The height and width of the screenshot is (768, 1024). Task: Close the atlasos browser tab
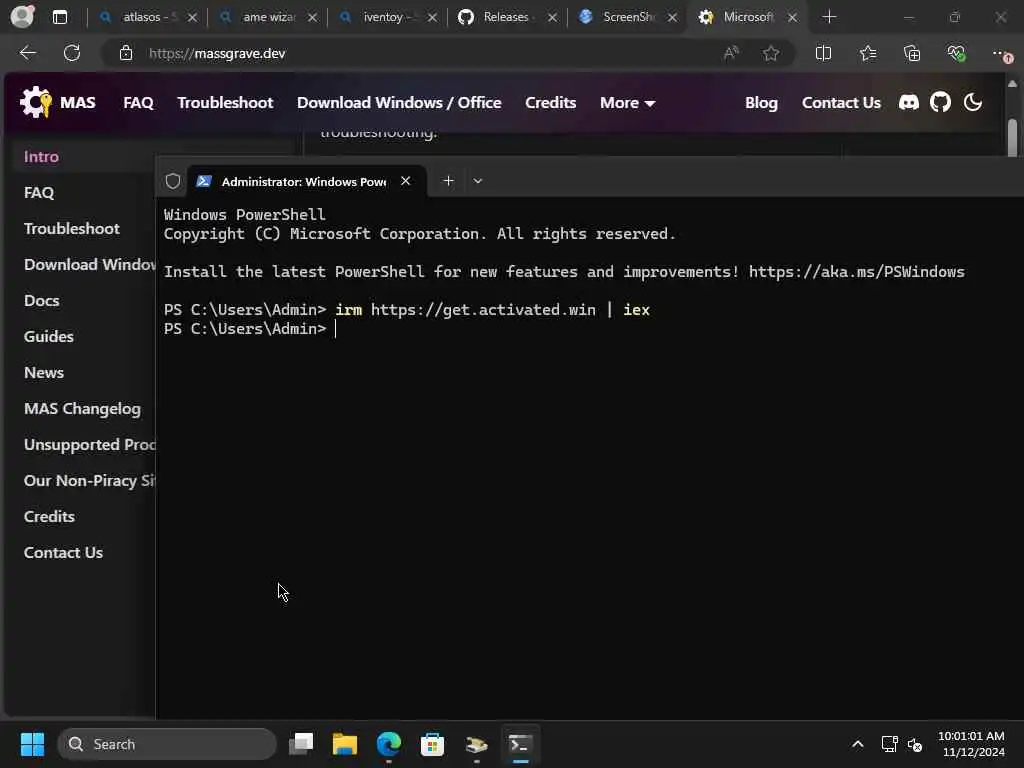click(x=192, y=18)
